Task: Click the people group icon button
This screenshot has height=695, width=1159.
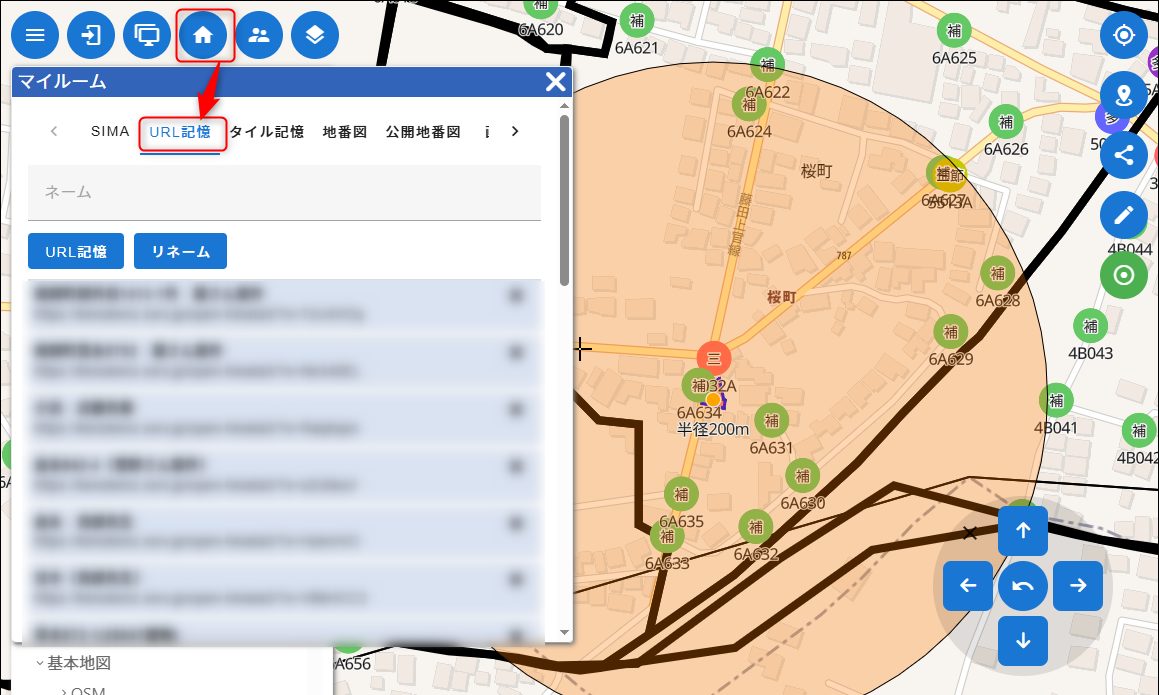Action: pos(259,36)
